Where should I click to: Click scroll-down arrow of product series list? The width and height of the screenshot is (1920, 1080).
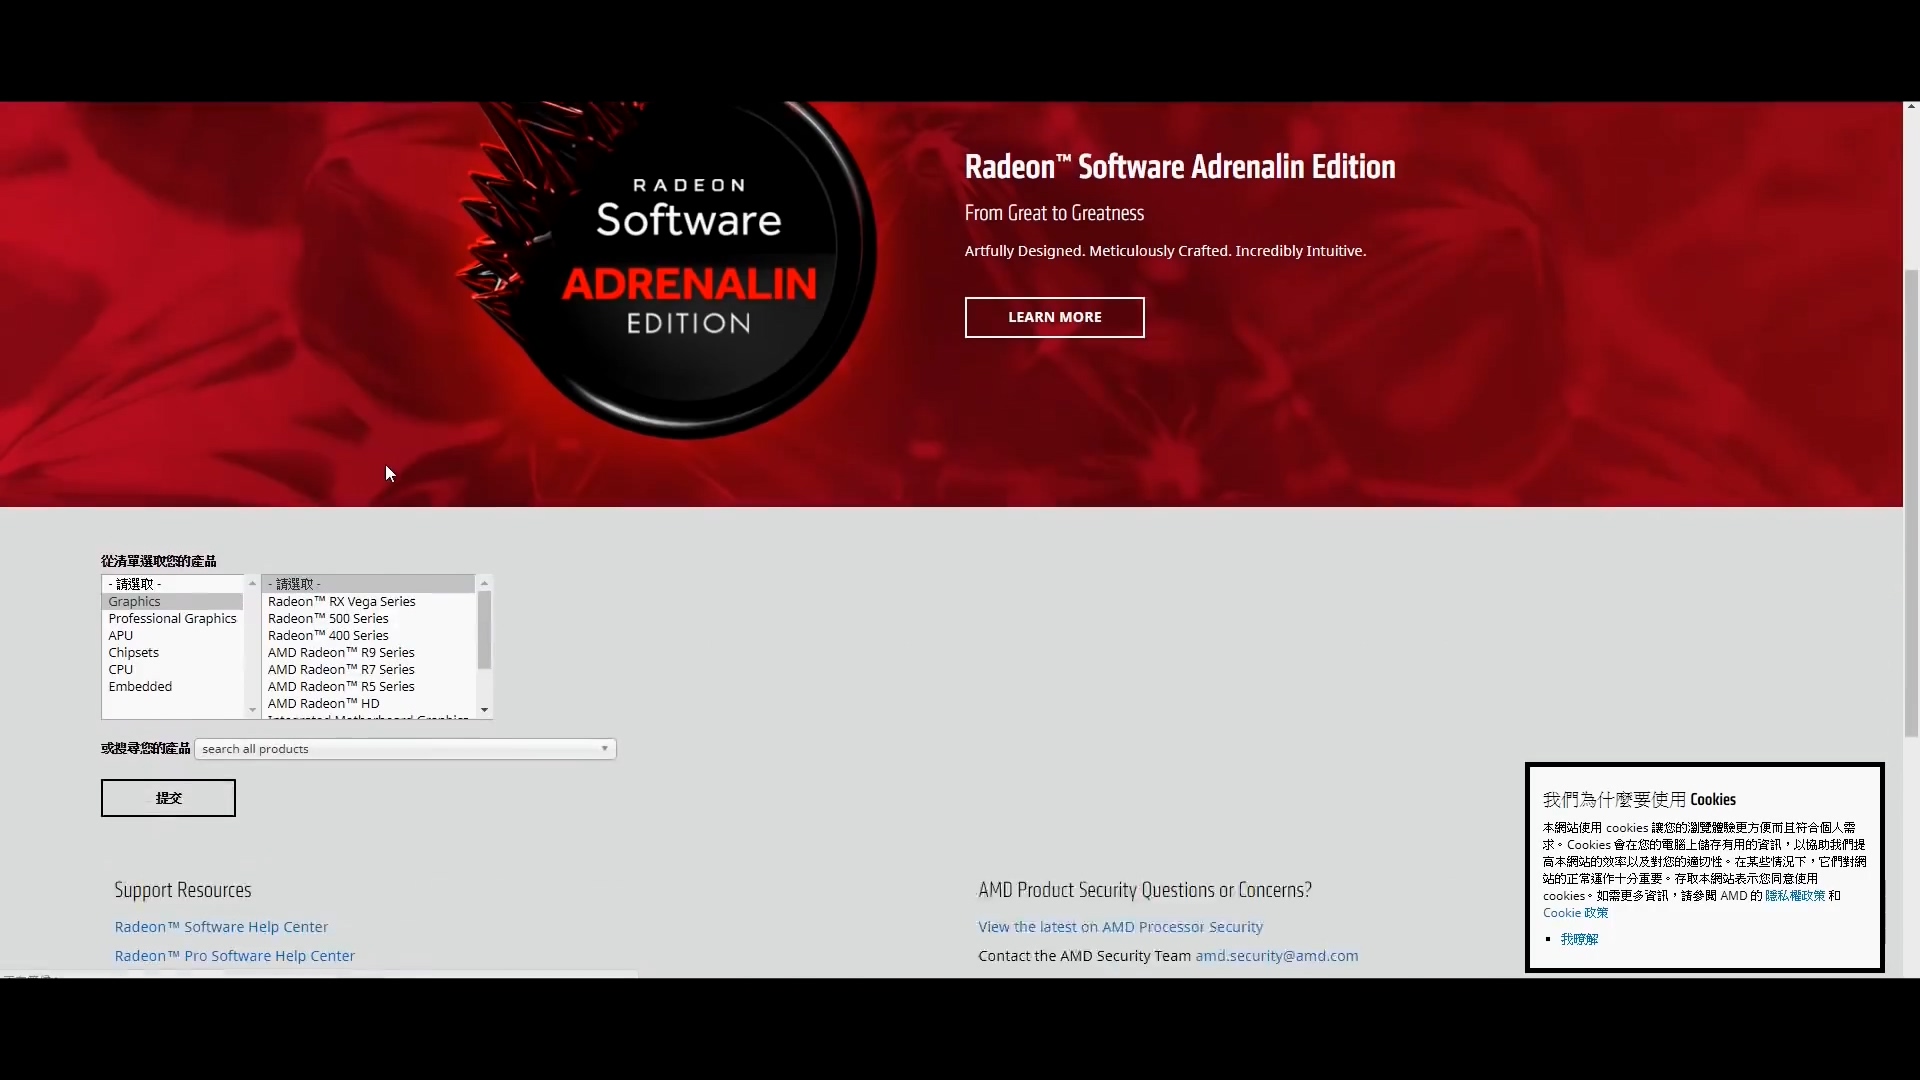click(x=484, y=710)
